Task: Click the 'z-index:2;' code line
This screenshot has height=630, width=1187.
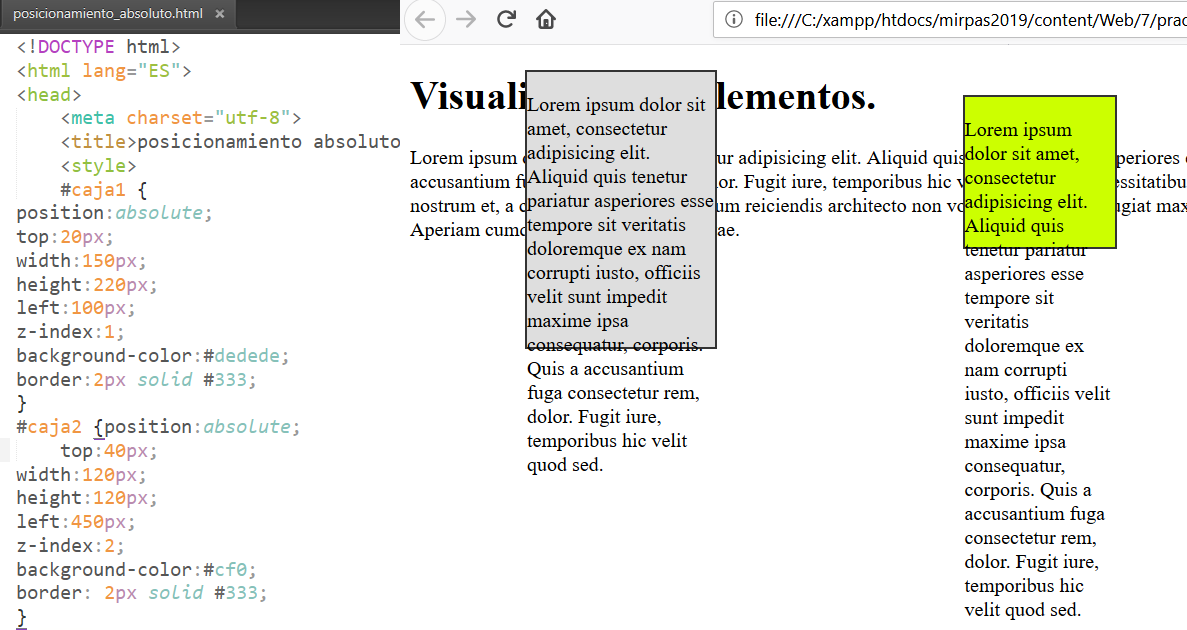Action: click(x=71, y=545)
